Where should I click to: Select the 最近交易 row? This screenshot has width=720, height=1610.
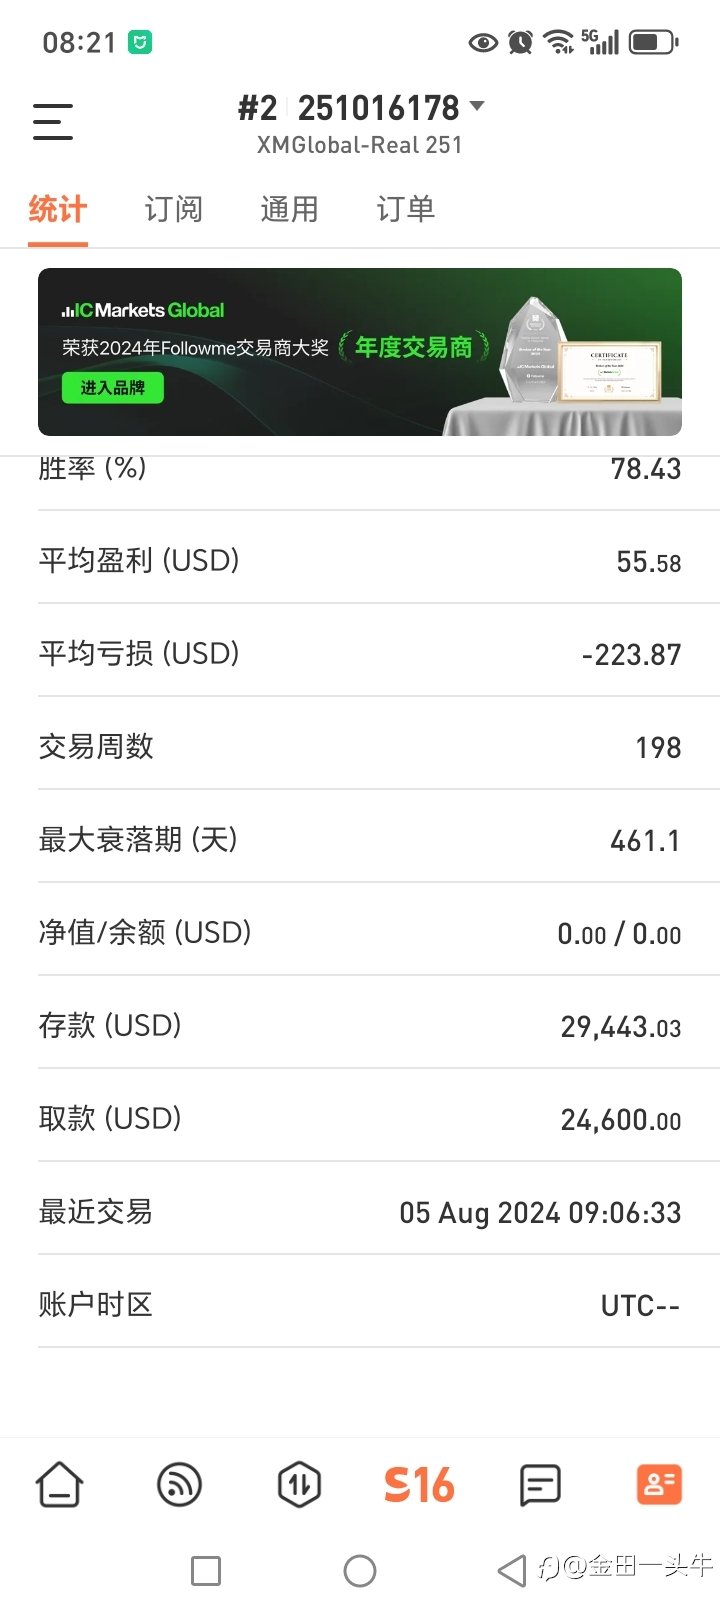point(360,1212)
